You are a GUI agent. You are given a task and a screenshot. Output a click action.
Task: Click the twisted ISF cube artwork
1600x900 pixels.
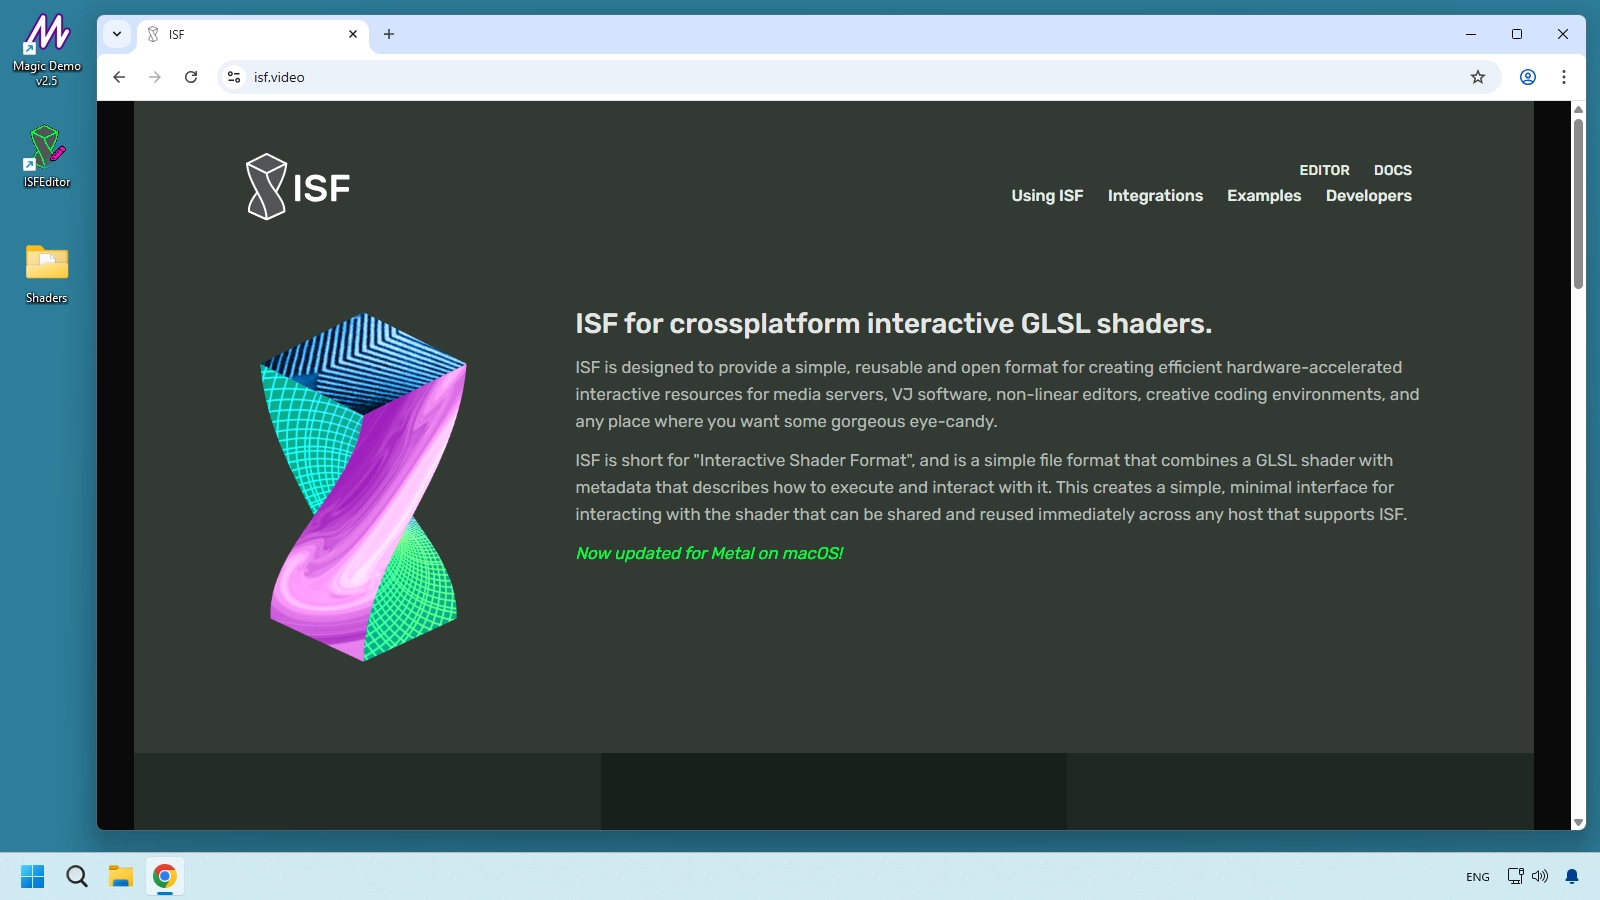coord(364,487)
